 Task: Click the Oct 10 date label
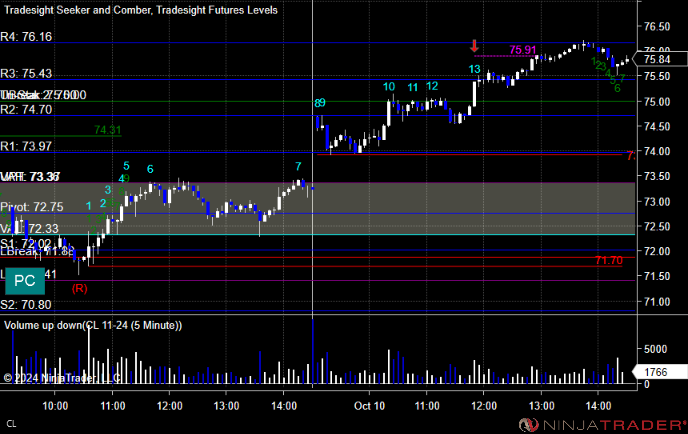[369, 406]
